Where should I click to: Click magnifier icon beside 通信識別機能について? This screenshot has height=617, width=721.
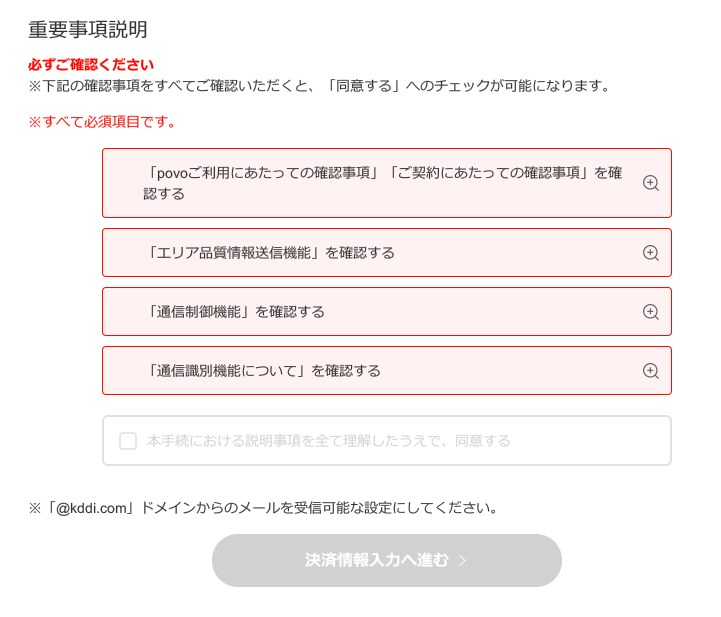coord(651,371)
